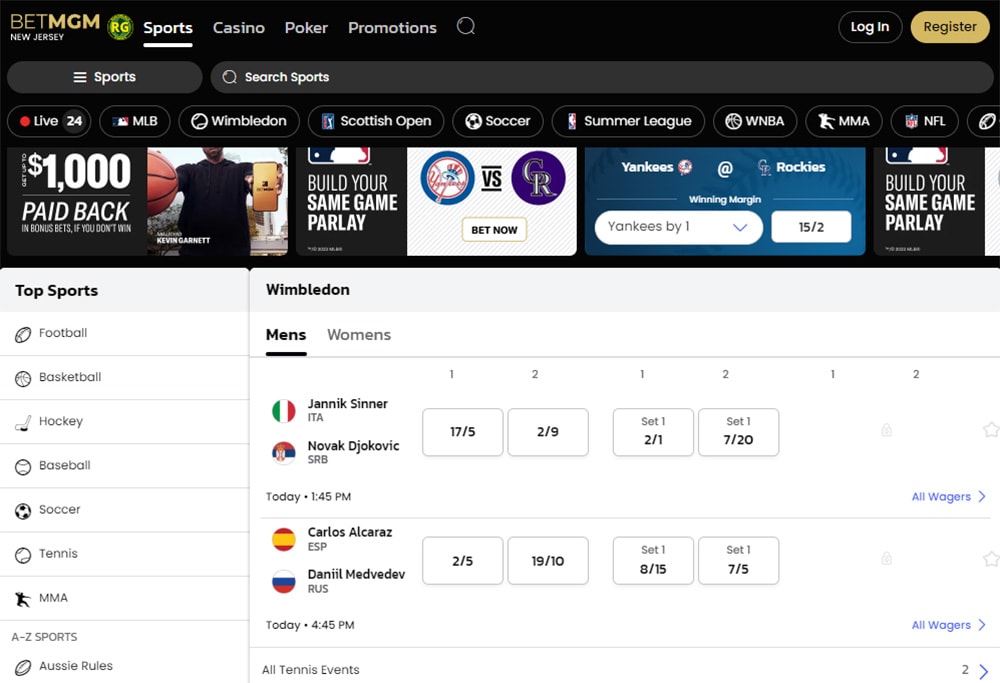The height and width of the screenshot is (683, 1000).
Task: Click the Tennis ball icon in sidebar
Action: point(23,555)
